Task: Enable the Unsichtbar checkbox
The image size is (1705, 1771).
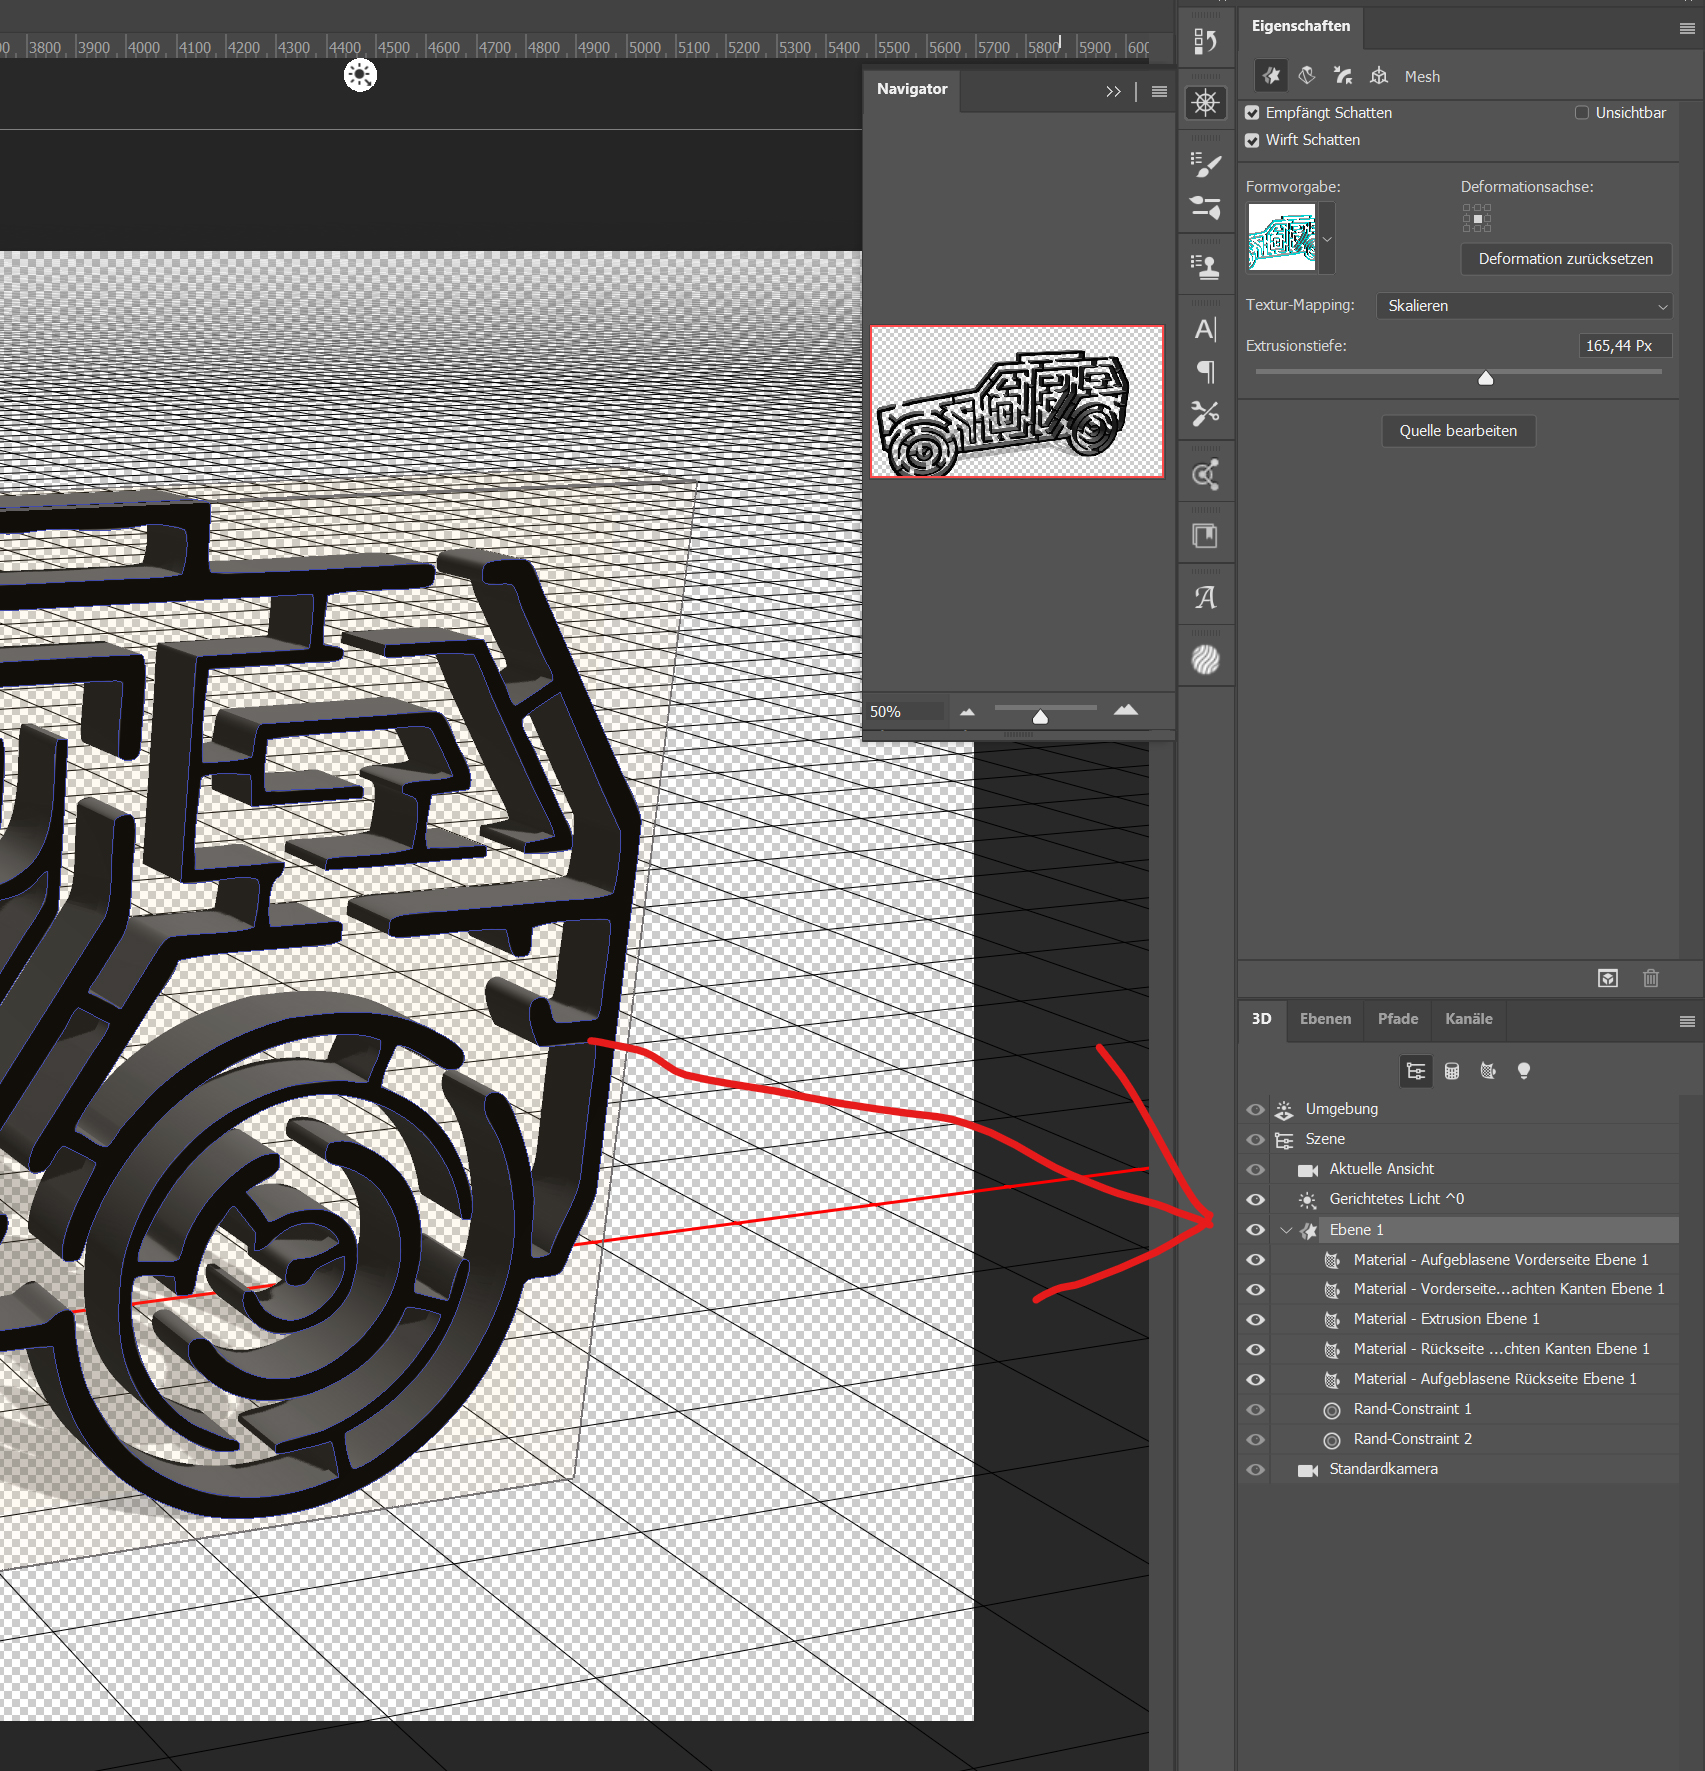Action: (x=1582, y=113)
